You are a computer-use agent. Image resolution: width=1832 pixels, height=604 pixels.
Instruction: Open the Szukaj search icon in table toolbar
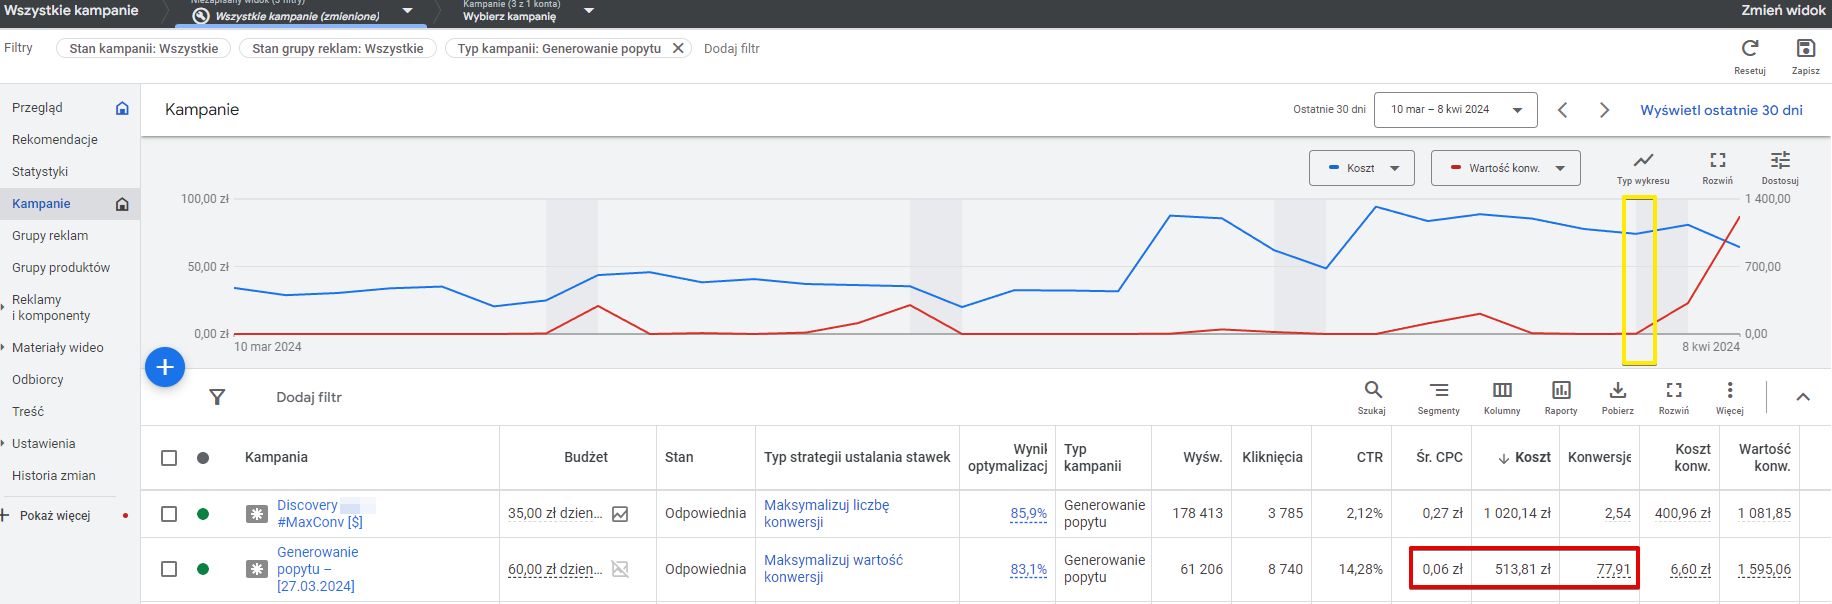(x=1372, y=390)
